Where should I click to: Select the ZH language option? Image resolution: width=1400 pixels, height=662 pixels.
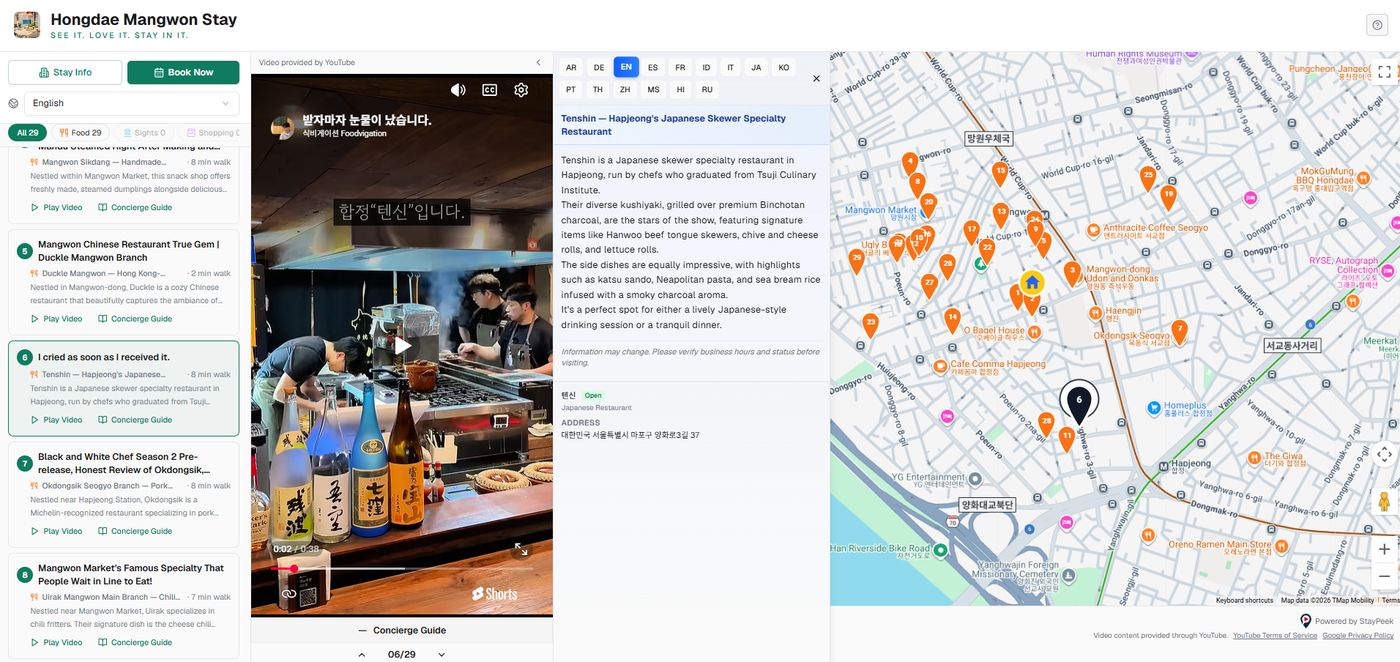pyautogui.click(x=625, y=89)
